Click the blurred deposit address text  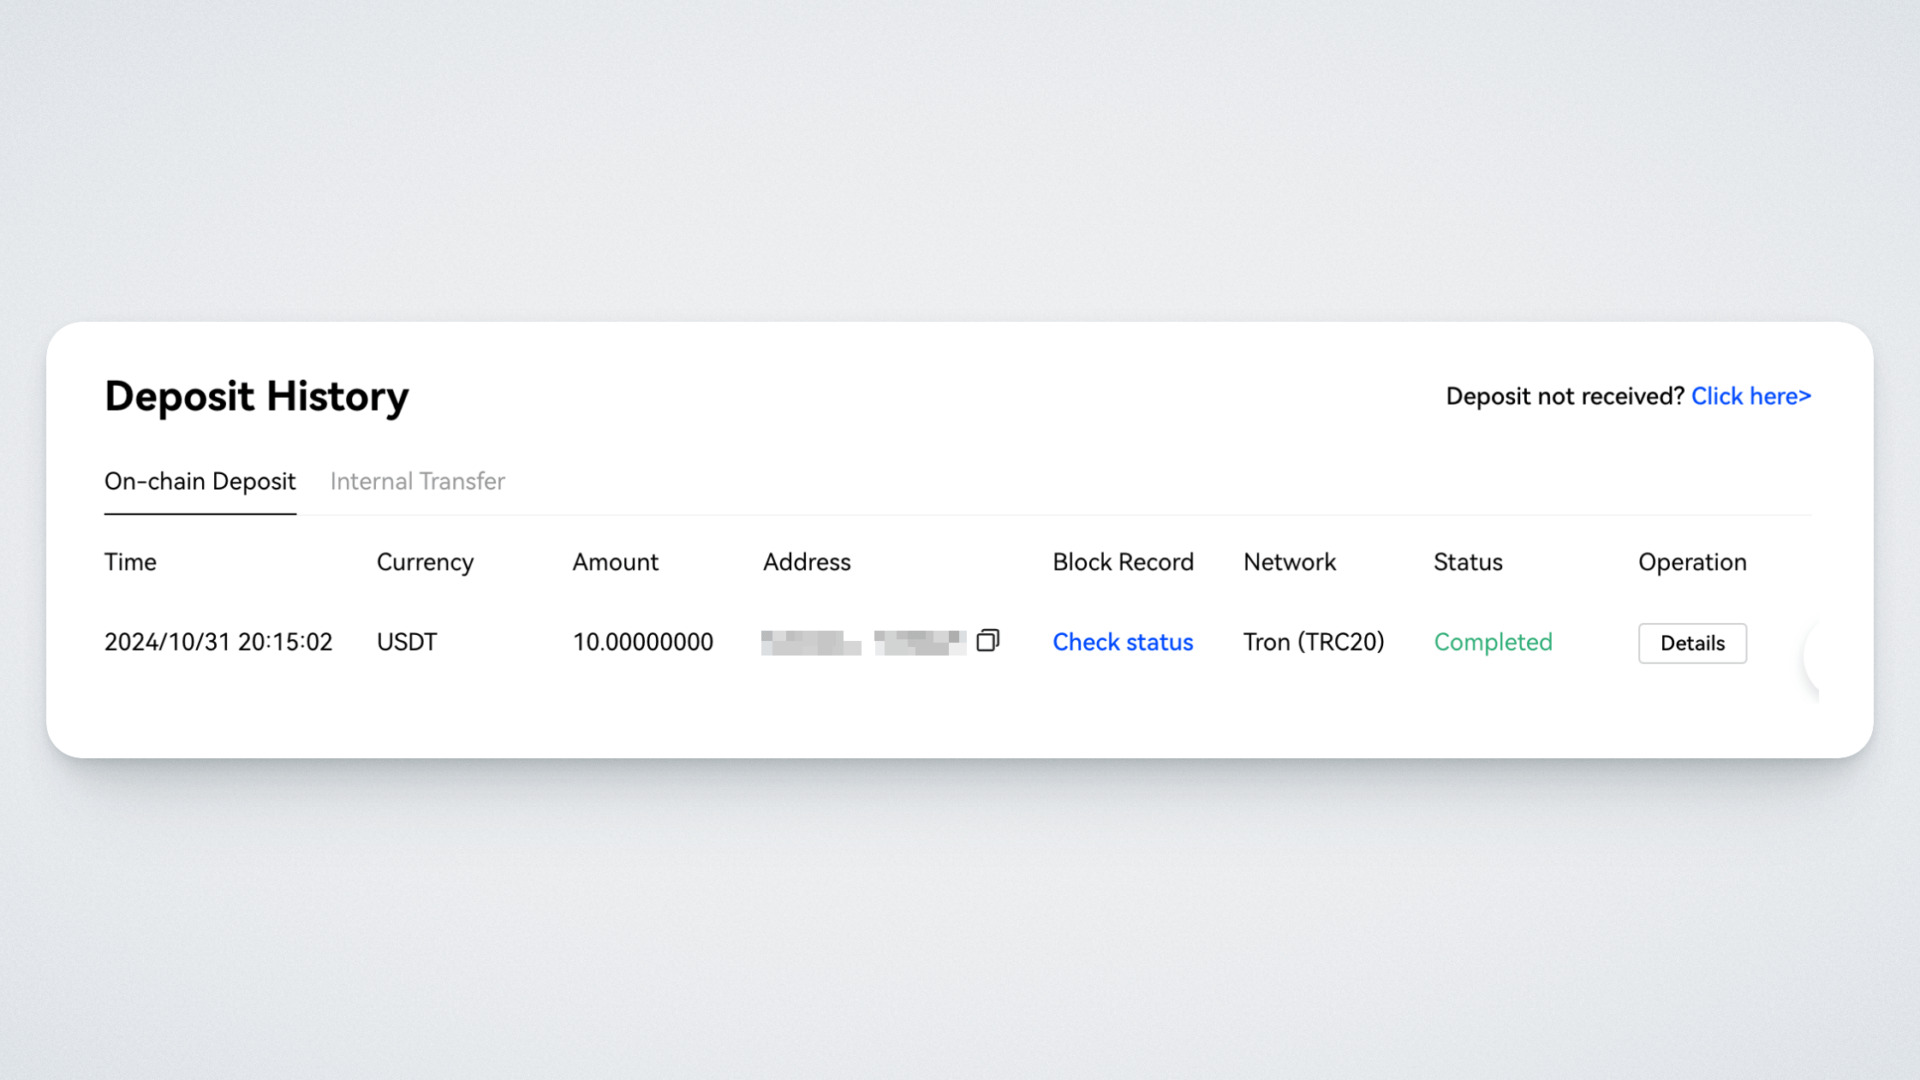click(x=862, y=642)
